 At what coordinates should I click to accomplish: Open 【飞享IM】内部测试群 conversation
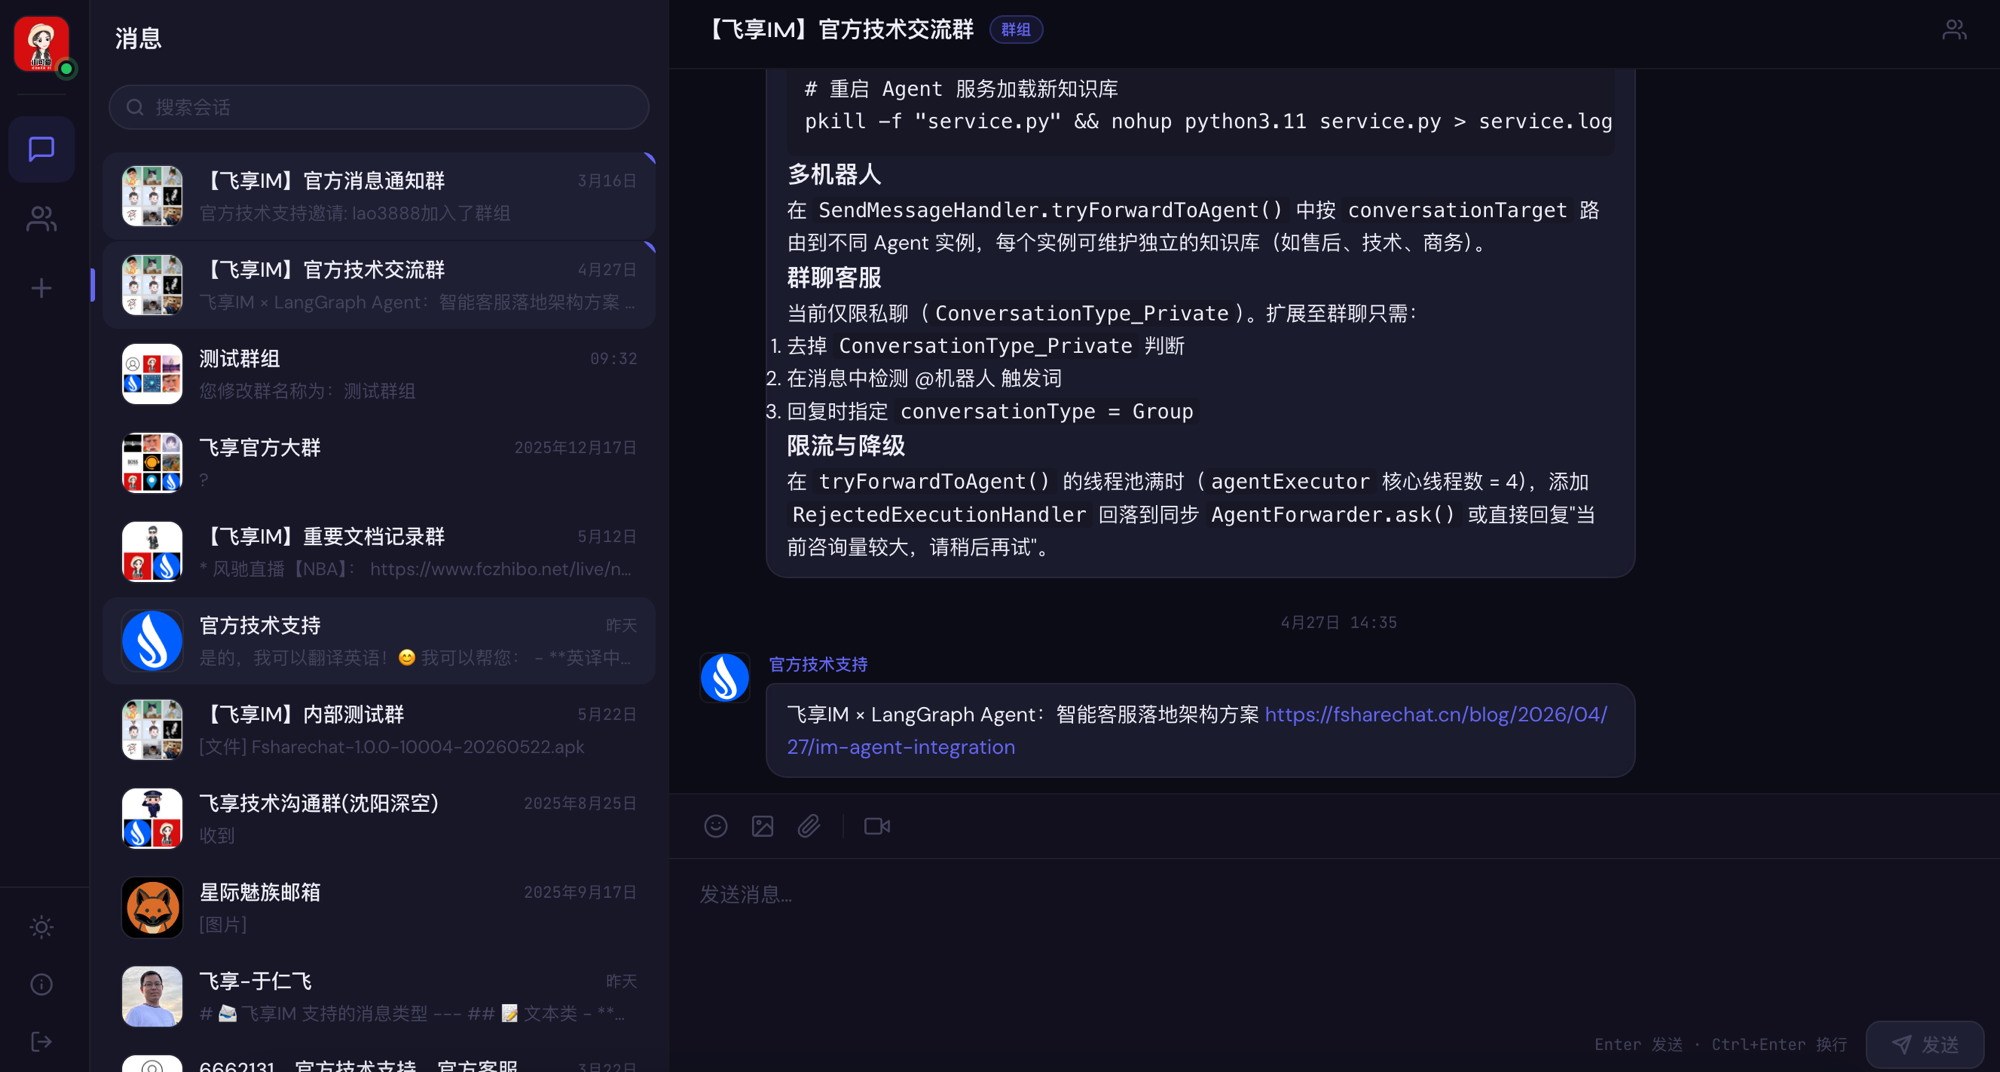(379, 730)
